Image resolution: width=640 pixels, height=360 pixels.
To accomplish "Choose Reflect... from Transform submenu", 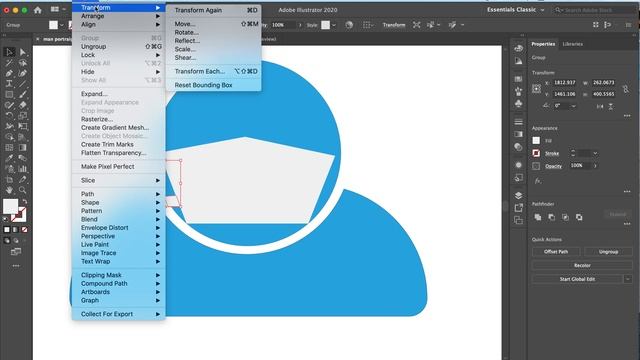I will 213,41.
